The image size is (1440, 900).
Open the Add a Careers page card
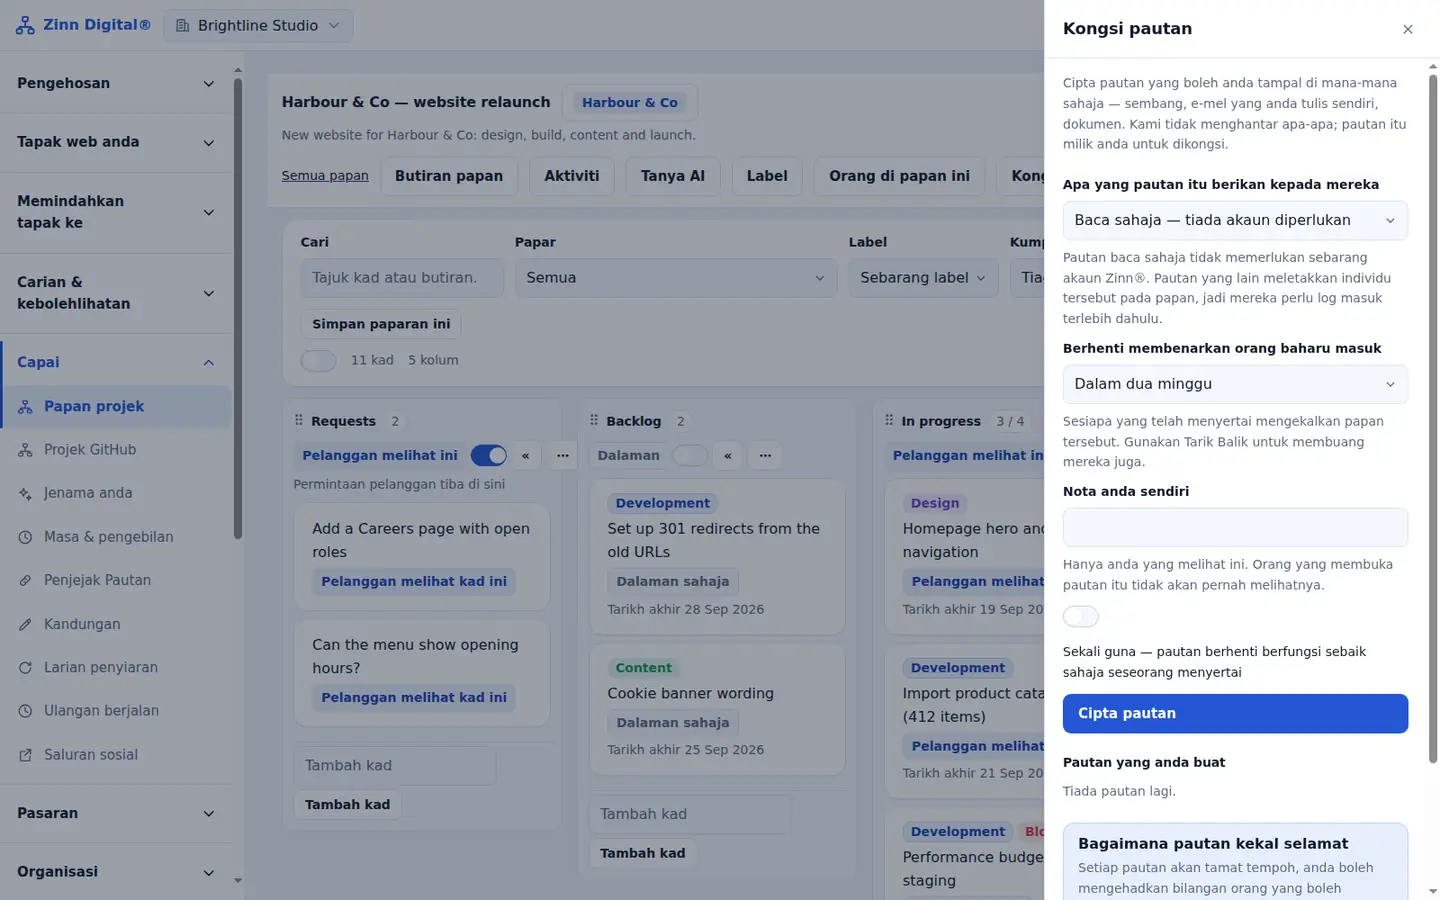[x=422, y=556]
